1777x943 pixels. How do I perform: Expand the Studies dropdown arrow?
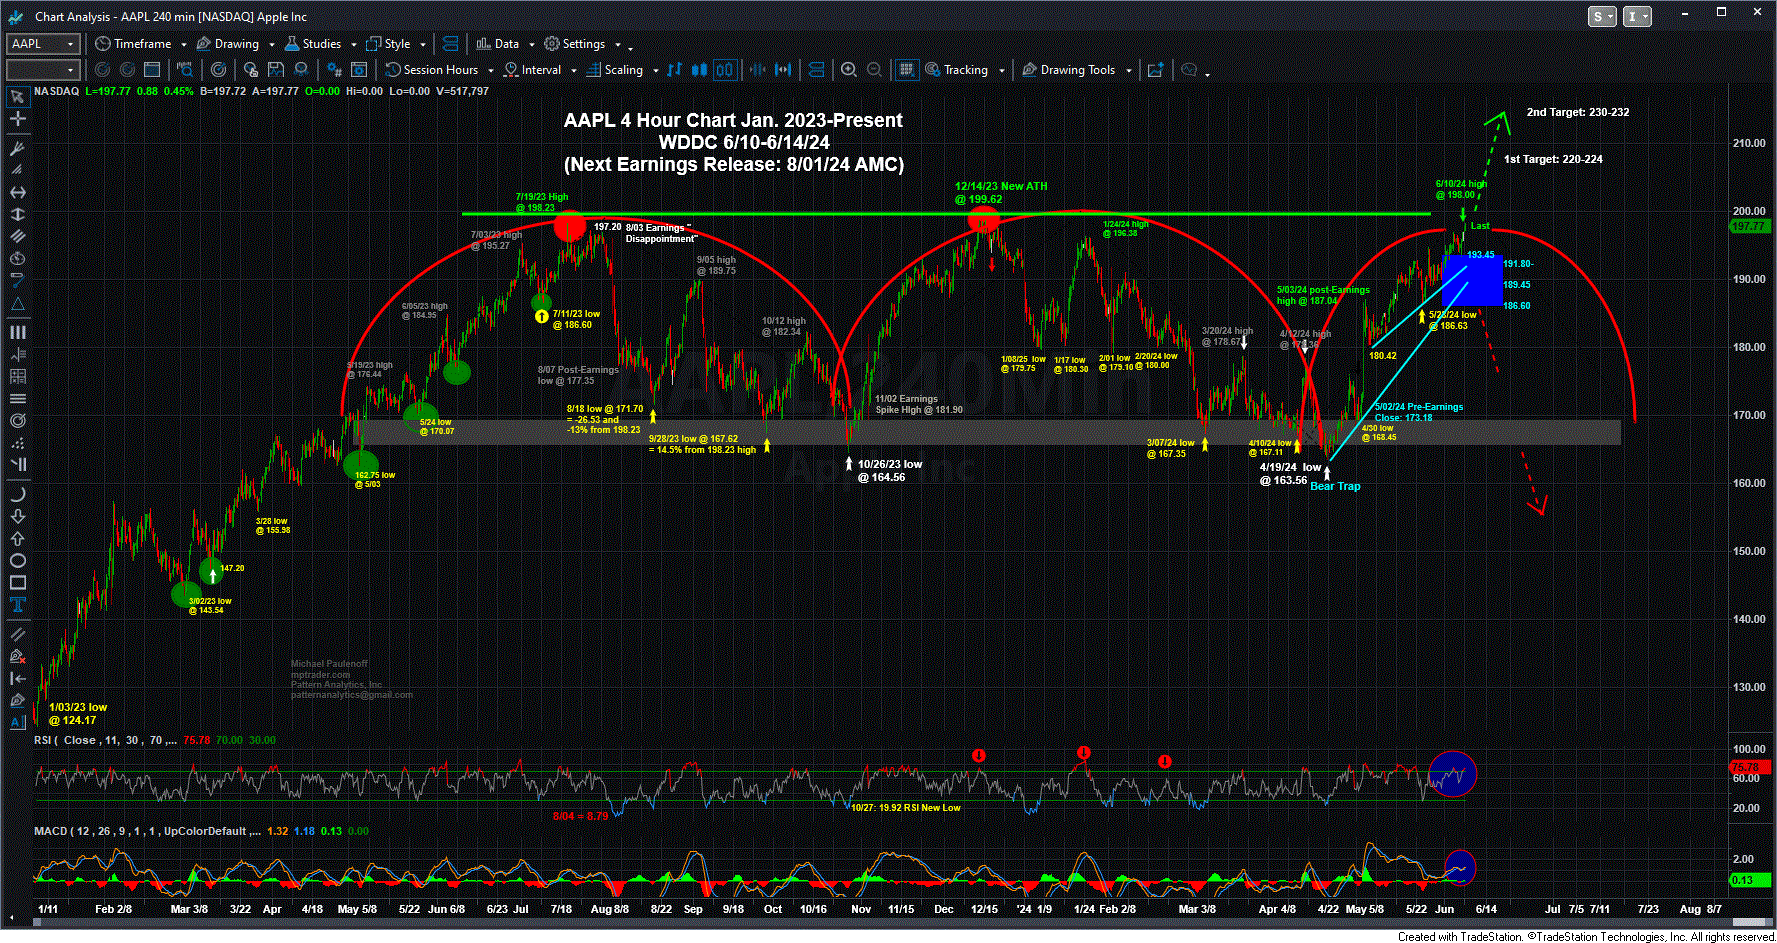(352, 44)
